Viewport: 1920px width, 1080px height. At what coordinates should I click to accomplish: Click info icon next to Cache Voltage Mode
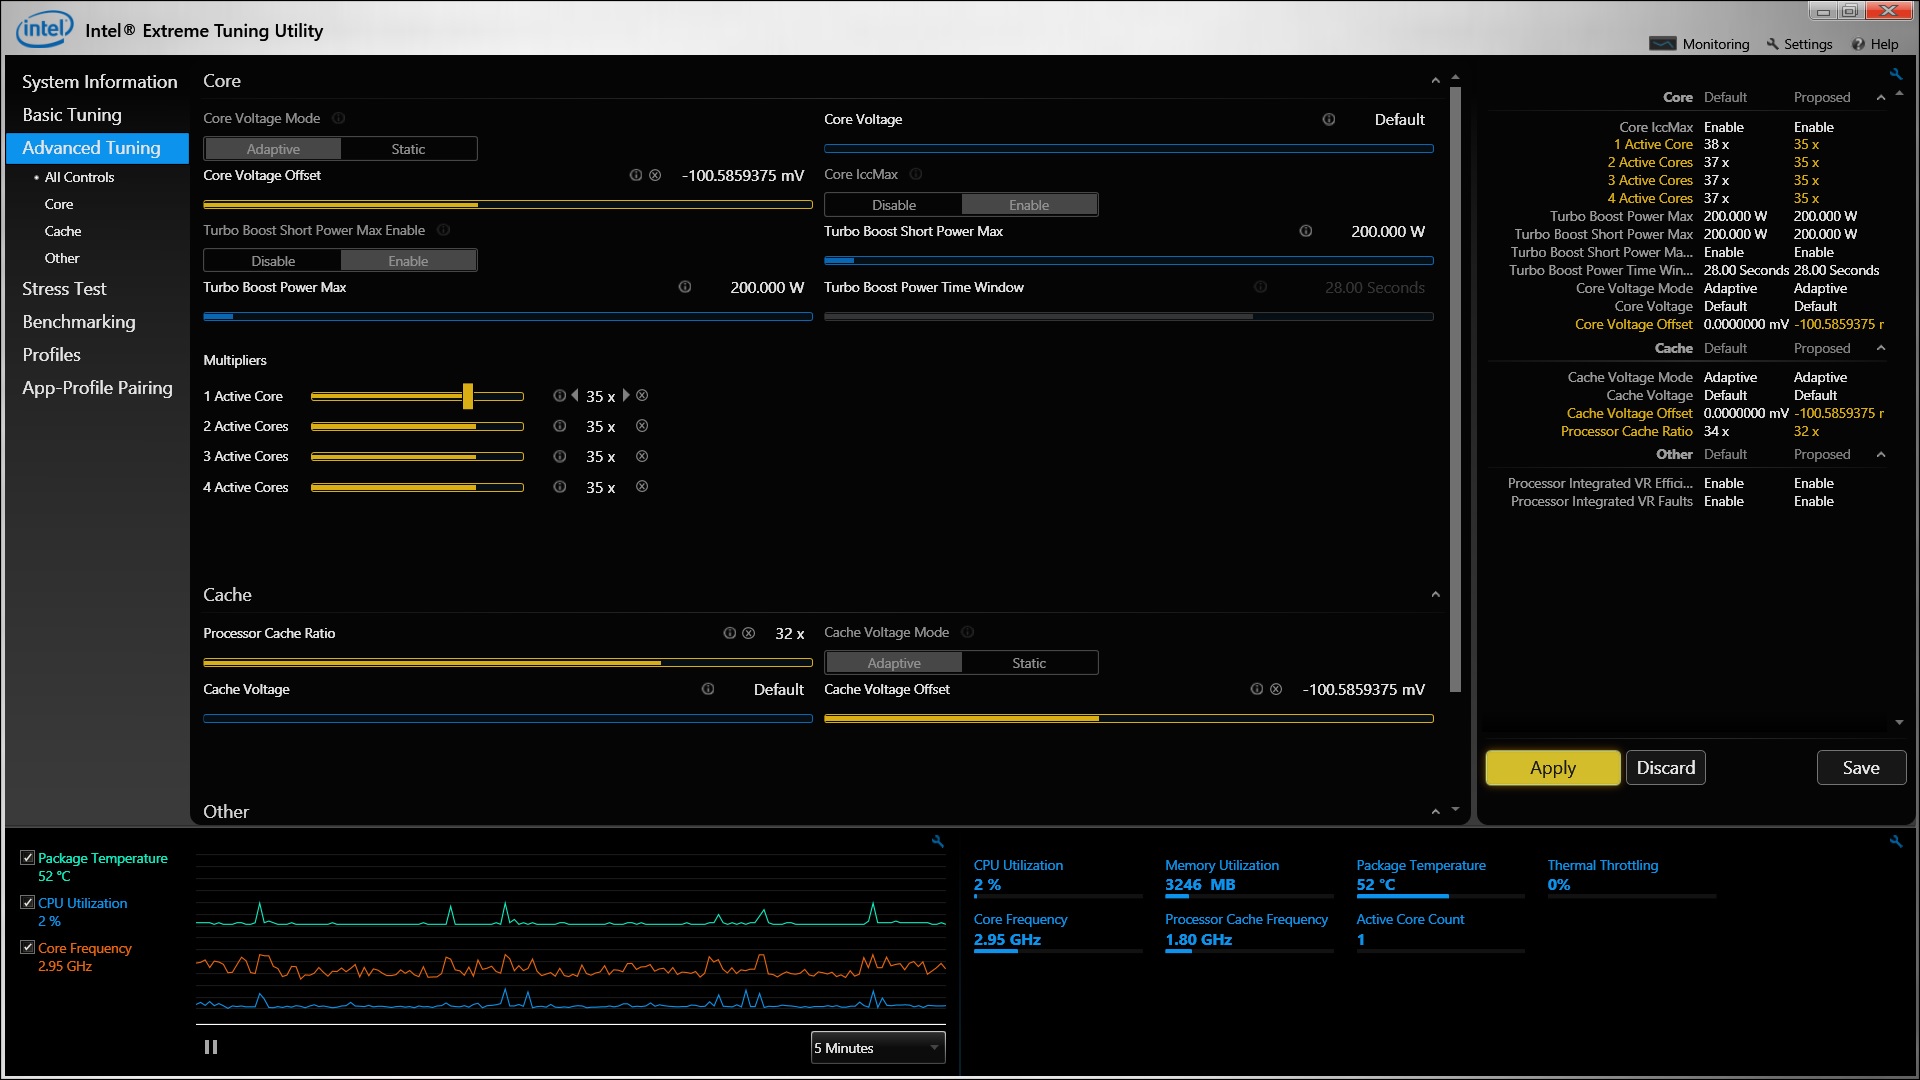[967, 632]
